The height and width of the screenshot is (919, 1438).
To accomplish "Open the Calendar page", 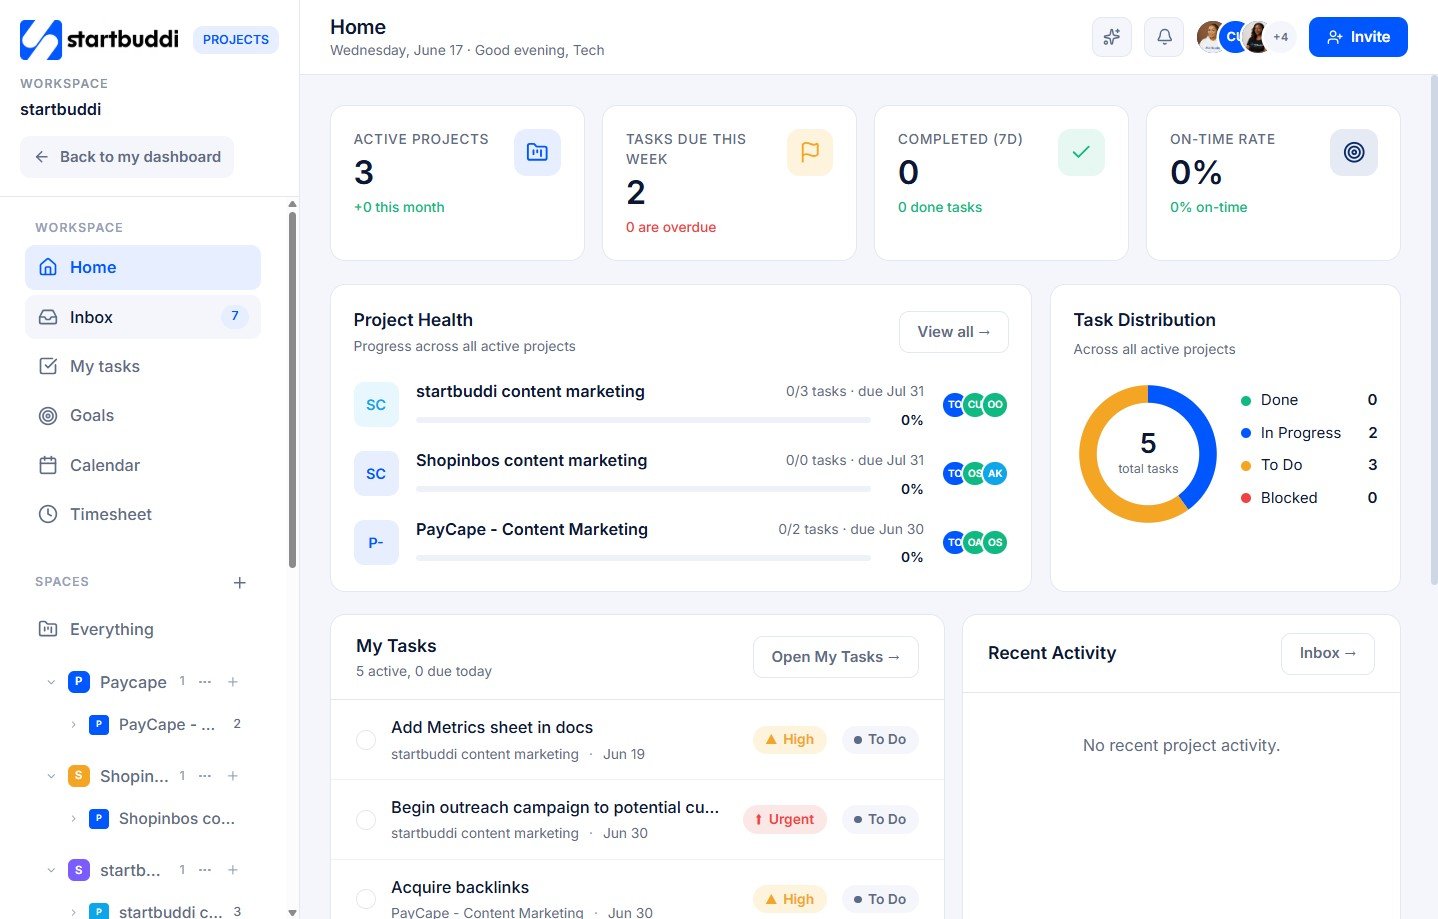I will [x=143, y=465].
